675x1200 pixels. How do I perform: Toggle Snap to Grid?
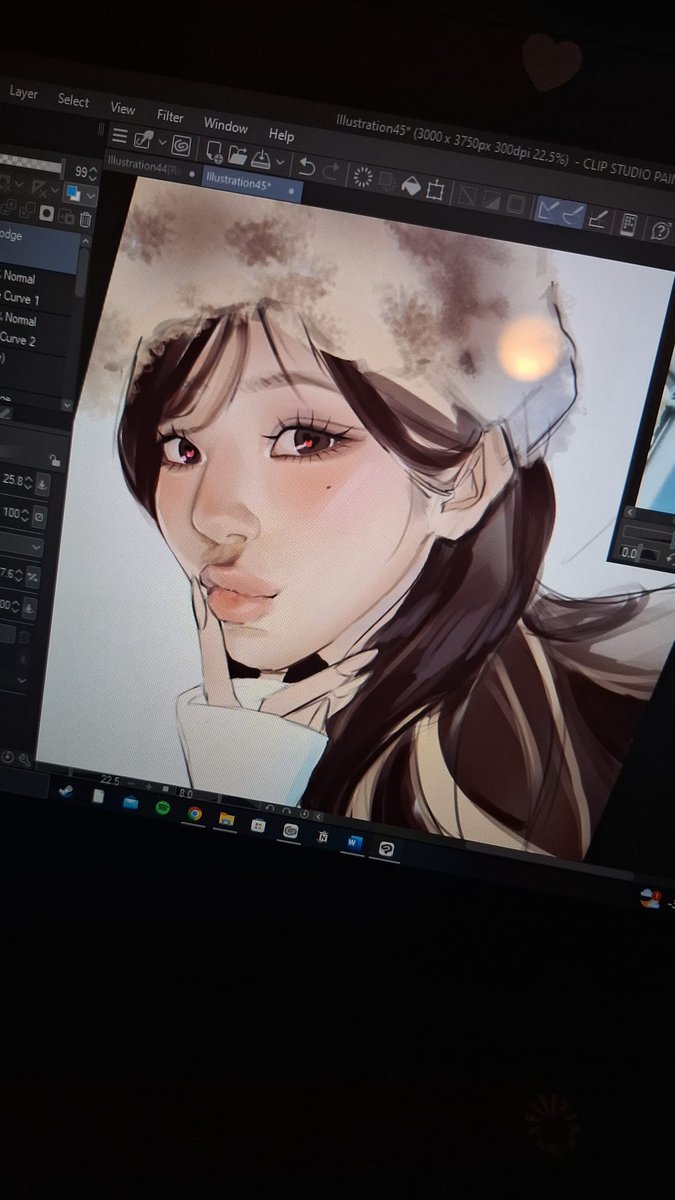pos(600,218)
